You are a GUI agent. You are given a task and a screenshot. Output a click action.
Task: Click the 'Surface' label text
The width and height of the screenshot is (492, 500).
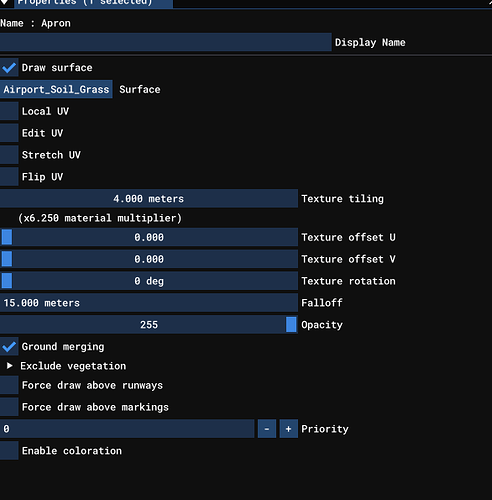tap(140, 89)
